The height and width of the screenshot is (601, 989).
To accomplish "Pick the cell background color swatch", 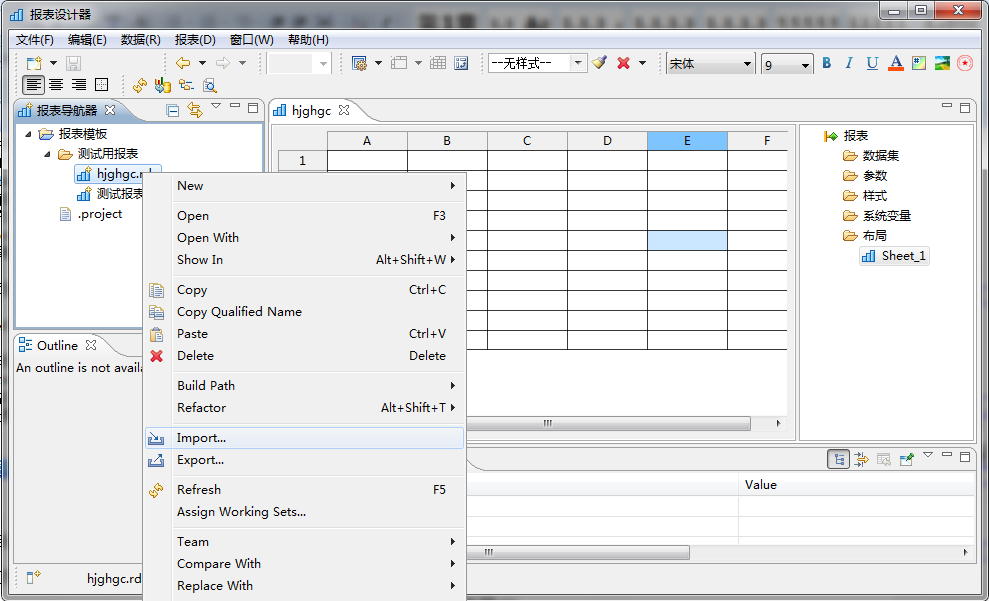I will click(x=919, y=63).
